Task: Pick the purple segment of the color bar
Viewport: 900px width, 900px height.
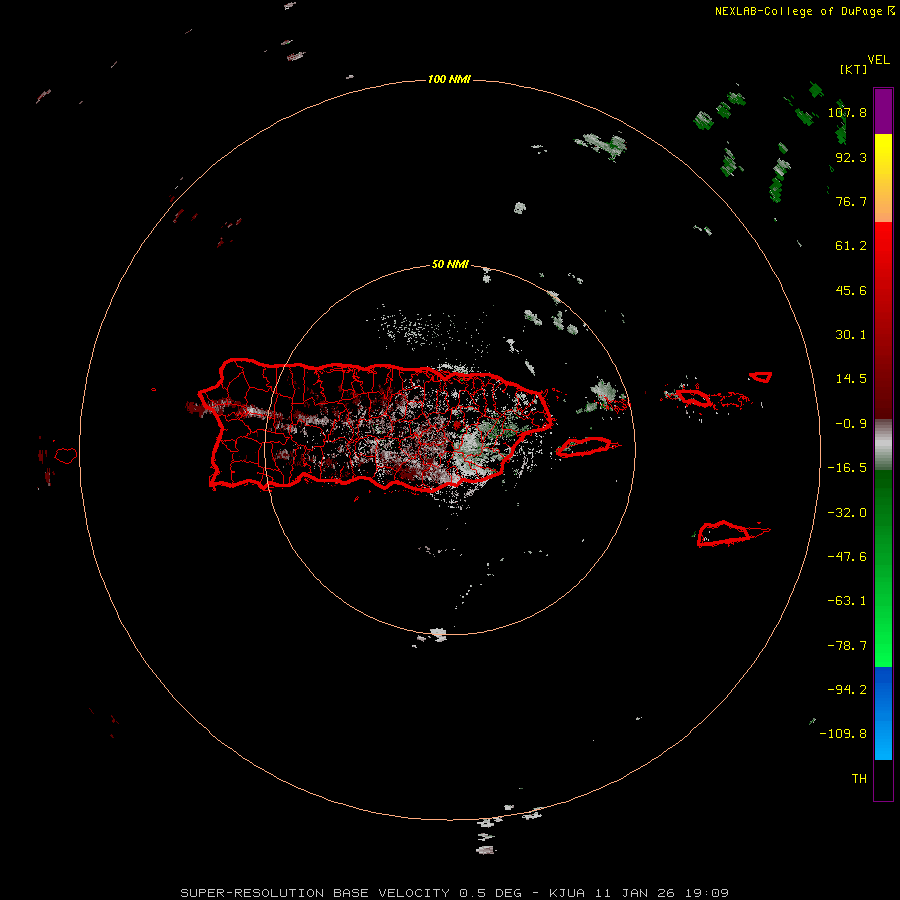Action: pyautogui.click(x=883, y=111)
